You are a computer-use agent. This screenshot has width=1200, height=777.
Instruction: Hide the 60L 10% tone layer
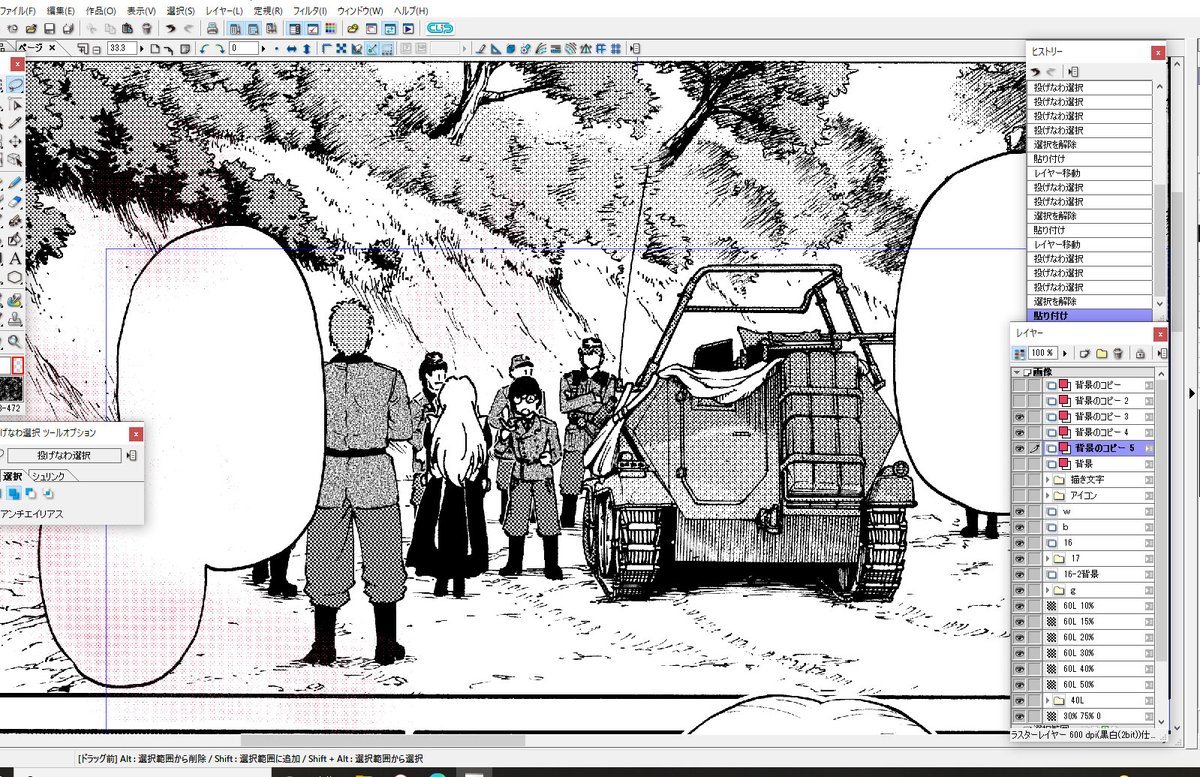1020,606
